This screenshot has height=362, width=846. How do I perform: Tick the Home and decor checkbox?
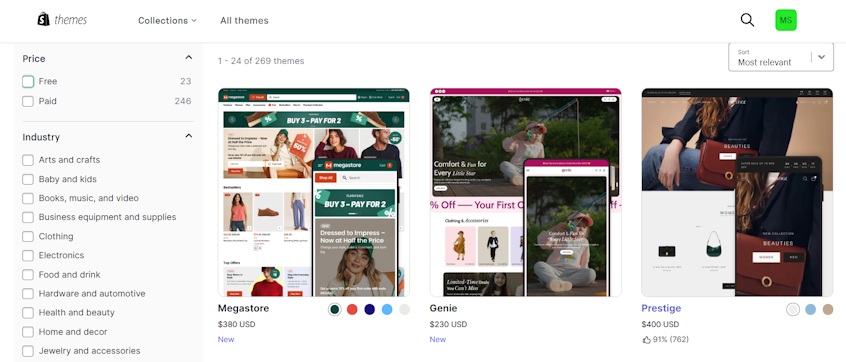point(28,332)
